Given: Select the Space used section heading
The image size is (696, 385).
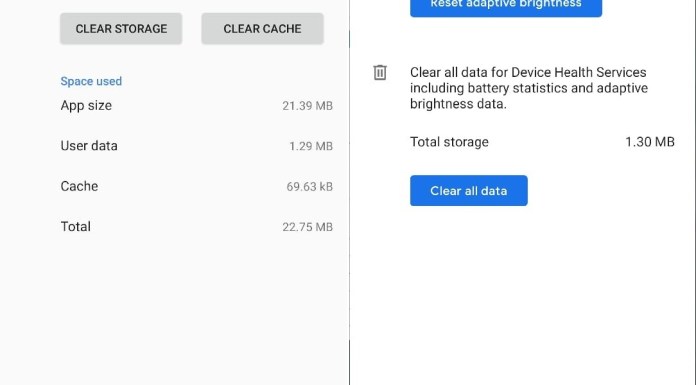Looking at the screenshot, I should [x=91, y=81].
